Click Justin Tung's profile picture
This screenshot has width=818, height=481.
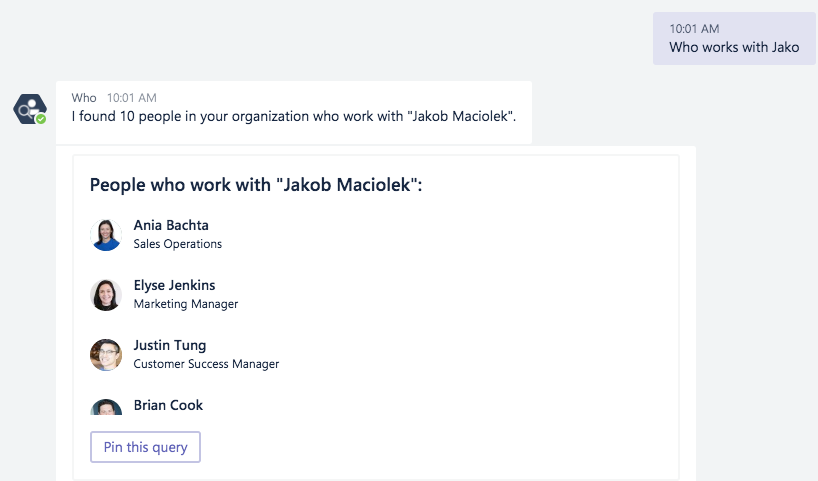[x=106, y=354]
